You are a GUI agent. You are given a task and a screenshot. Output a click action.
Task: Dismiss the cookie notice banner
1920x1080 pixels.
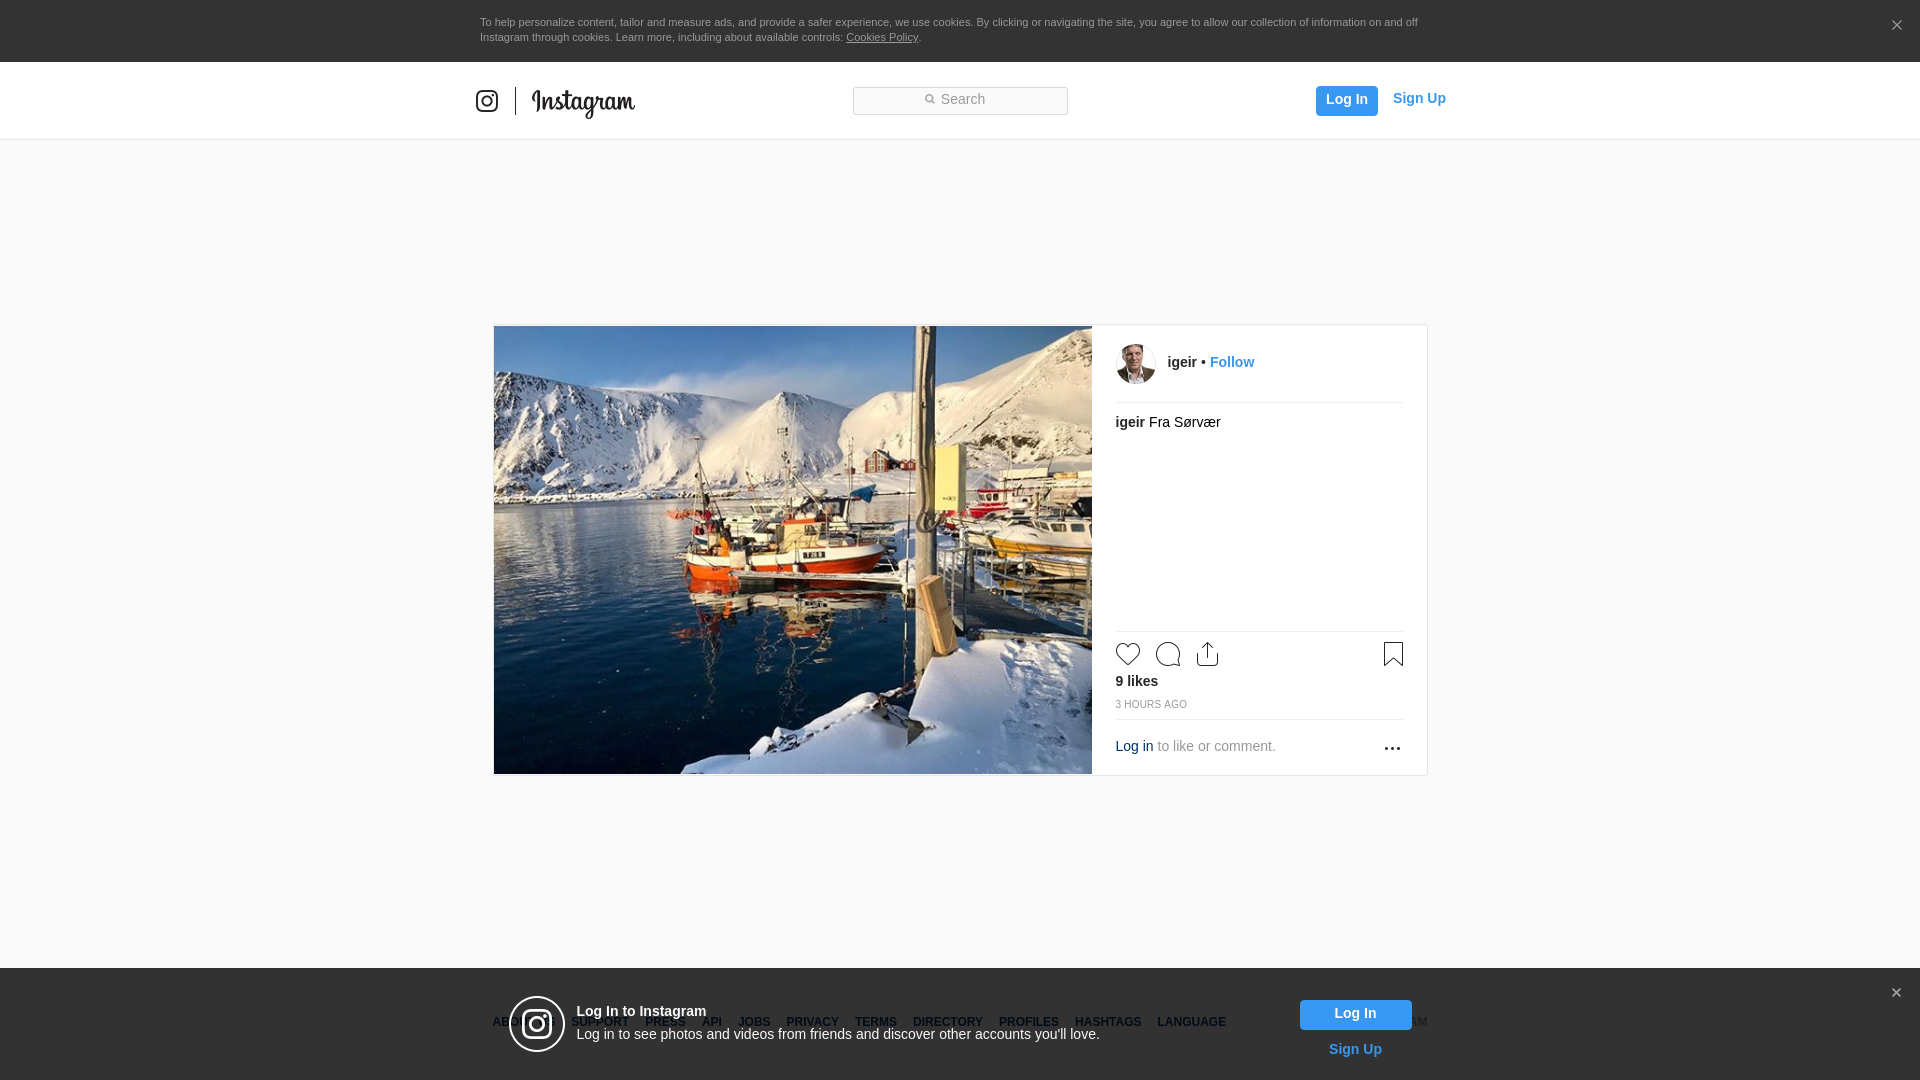(x=1896, y=25)
